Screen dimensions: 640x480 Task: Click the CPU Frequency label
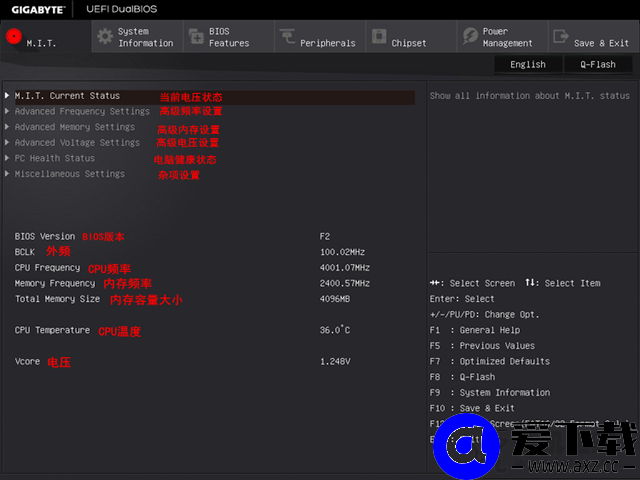(47, 268)
